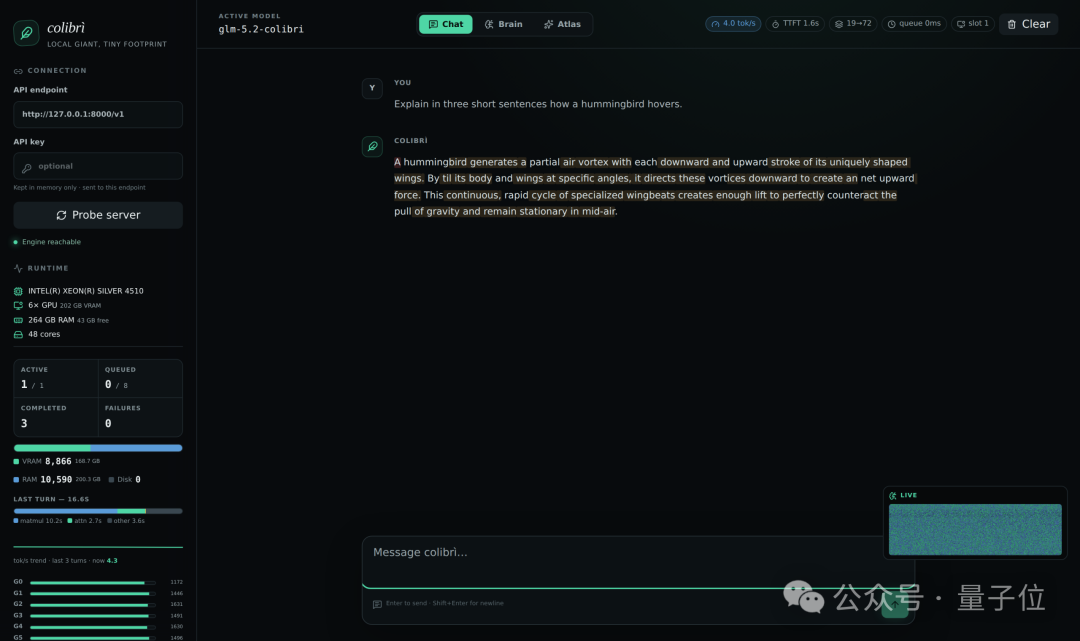Open the LIVE visualization thumbnail

pyautogui.click(x=975, y=529)
